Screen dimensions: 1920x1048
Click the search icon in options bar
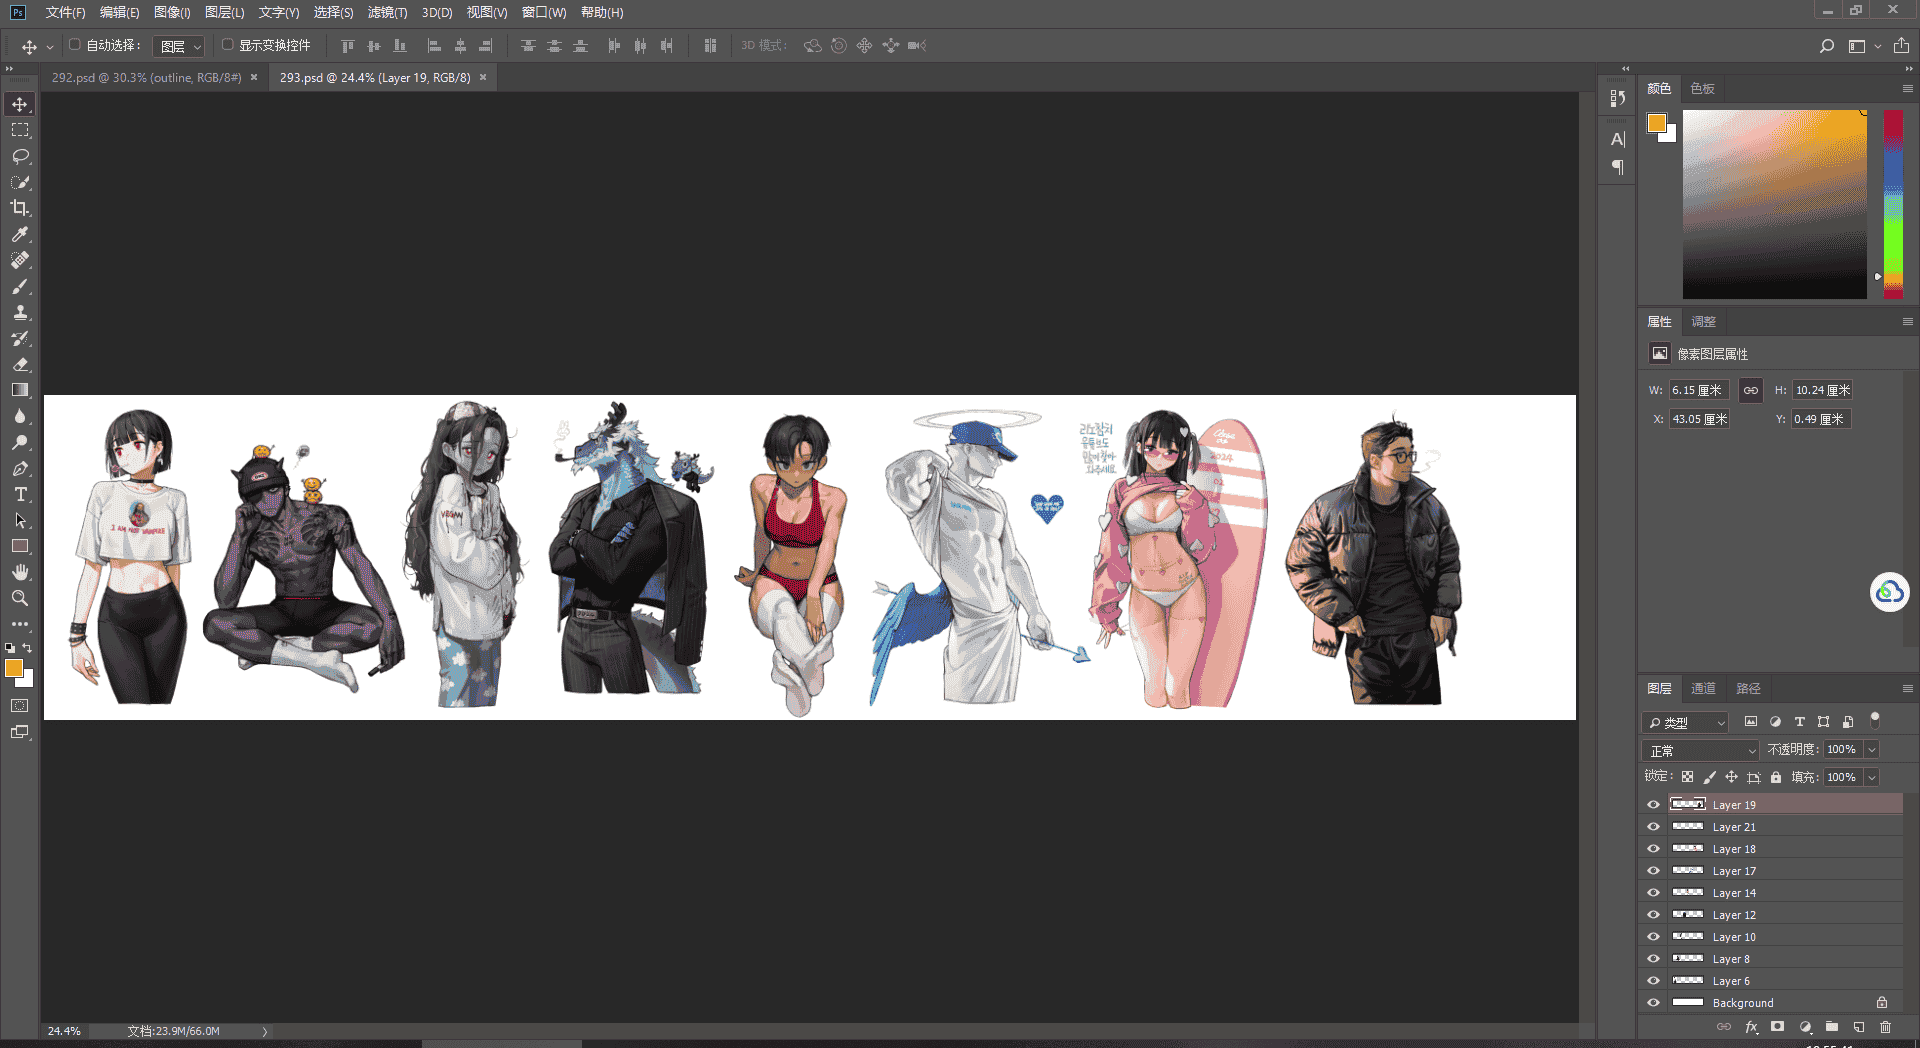click(x=1827, y=46)
